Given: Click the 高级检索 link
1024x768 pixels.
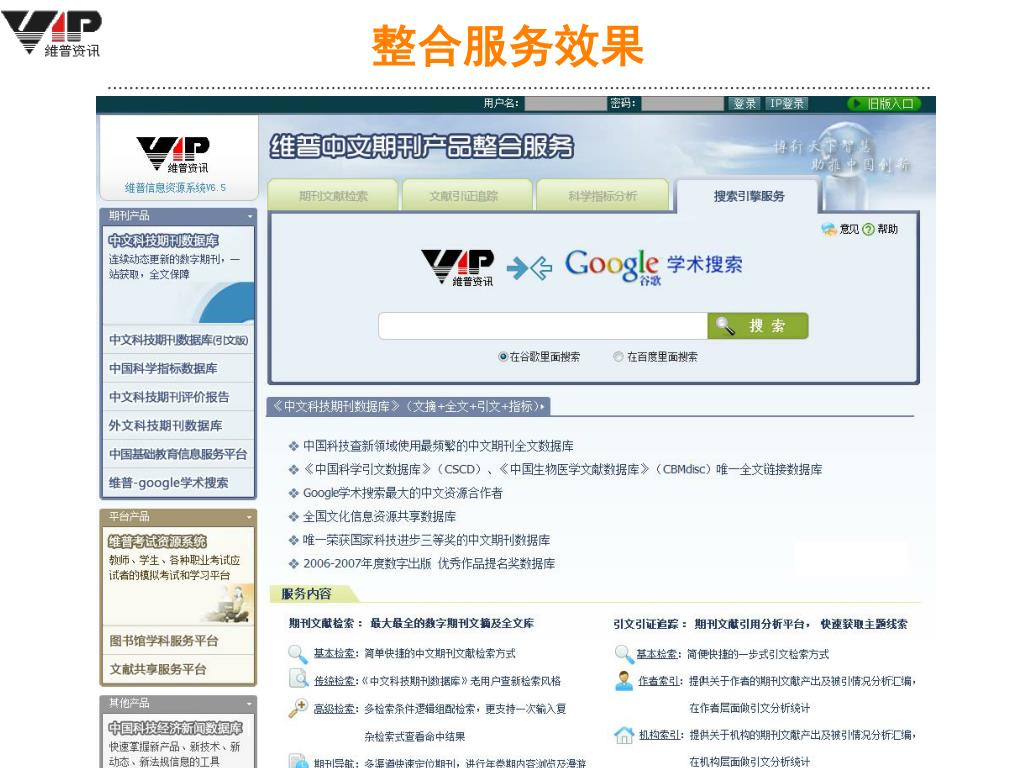Looking at the screenshot, I should [334, 709].
